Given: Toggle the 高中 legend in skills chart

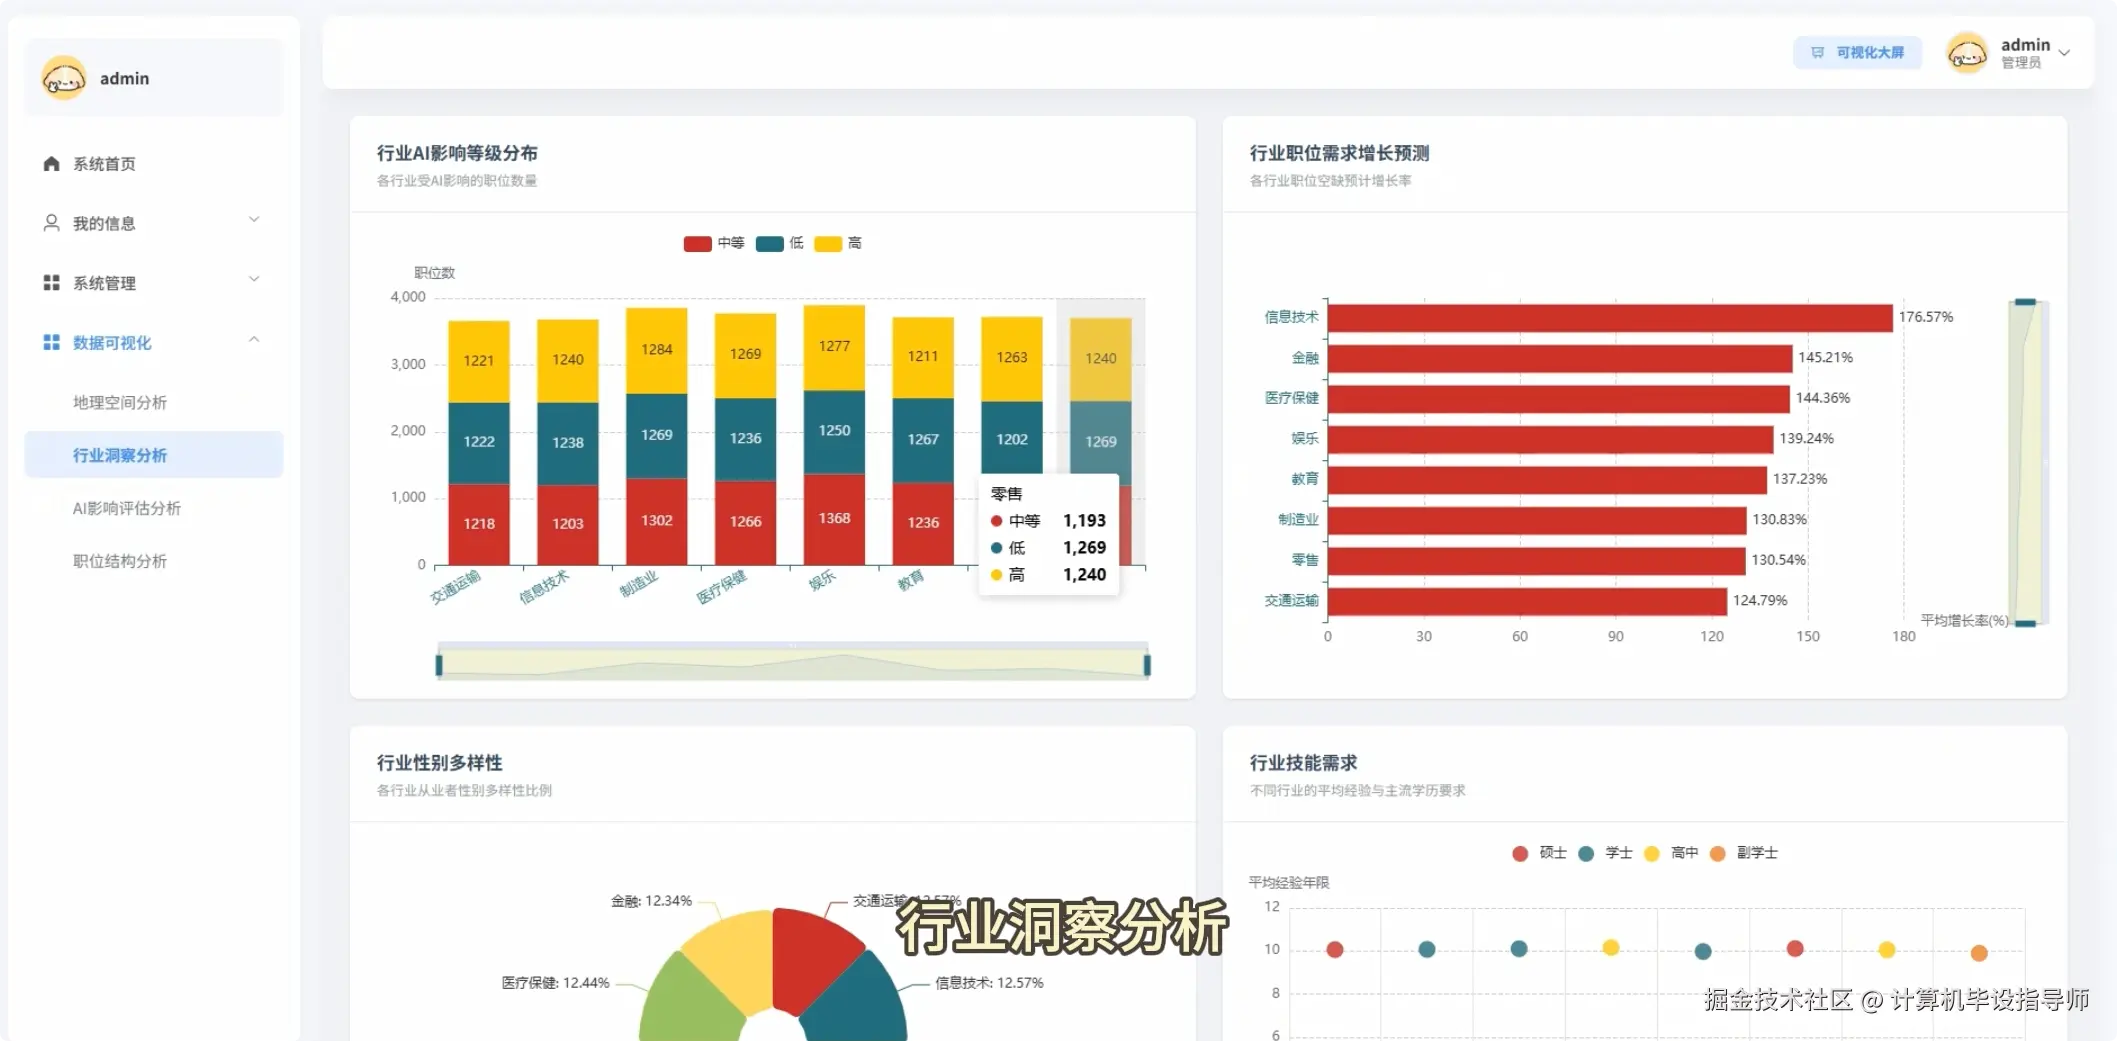Looking at the screenshot, I should (1671, 853).
